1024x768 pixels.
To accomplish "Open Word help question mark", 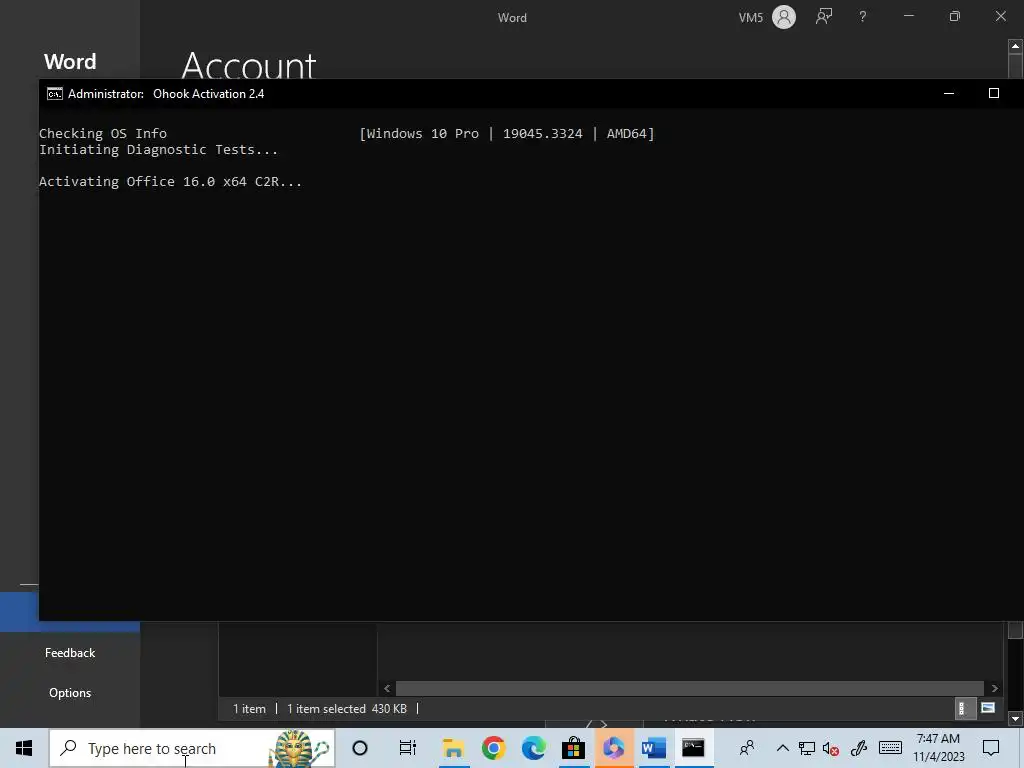I will pyautogui.click(x=863, y=17).
